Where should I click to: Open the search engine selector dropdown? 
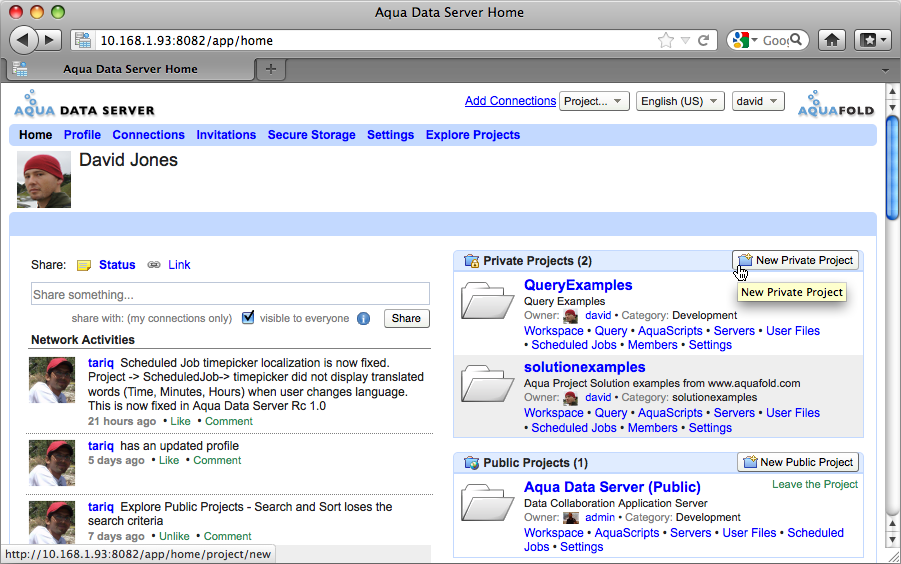coord(745,40)
